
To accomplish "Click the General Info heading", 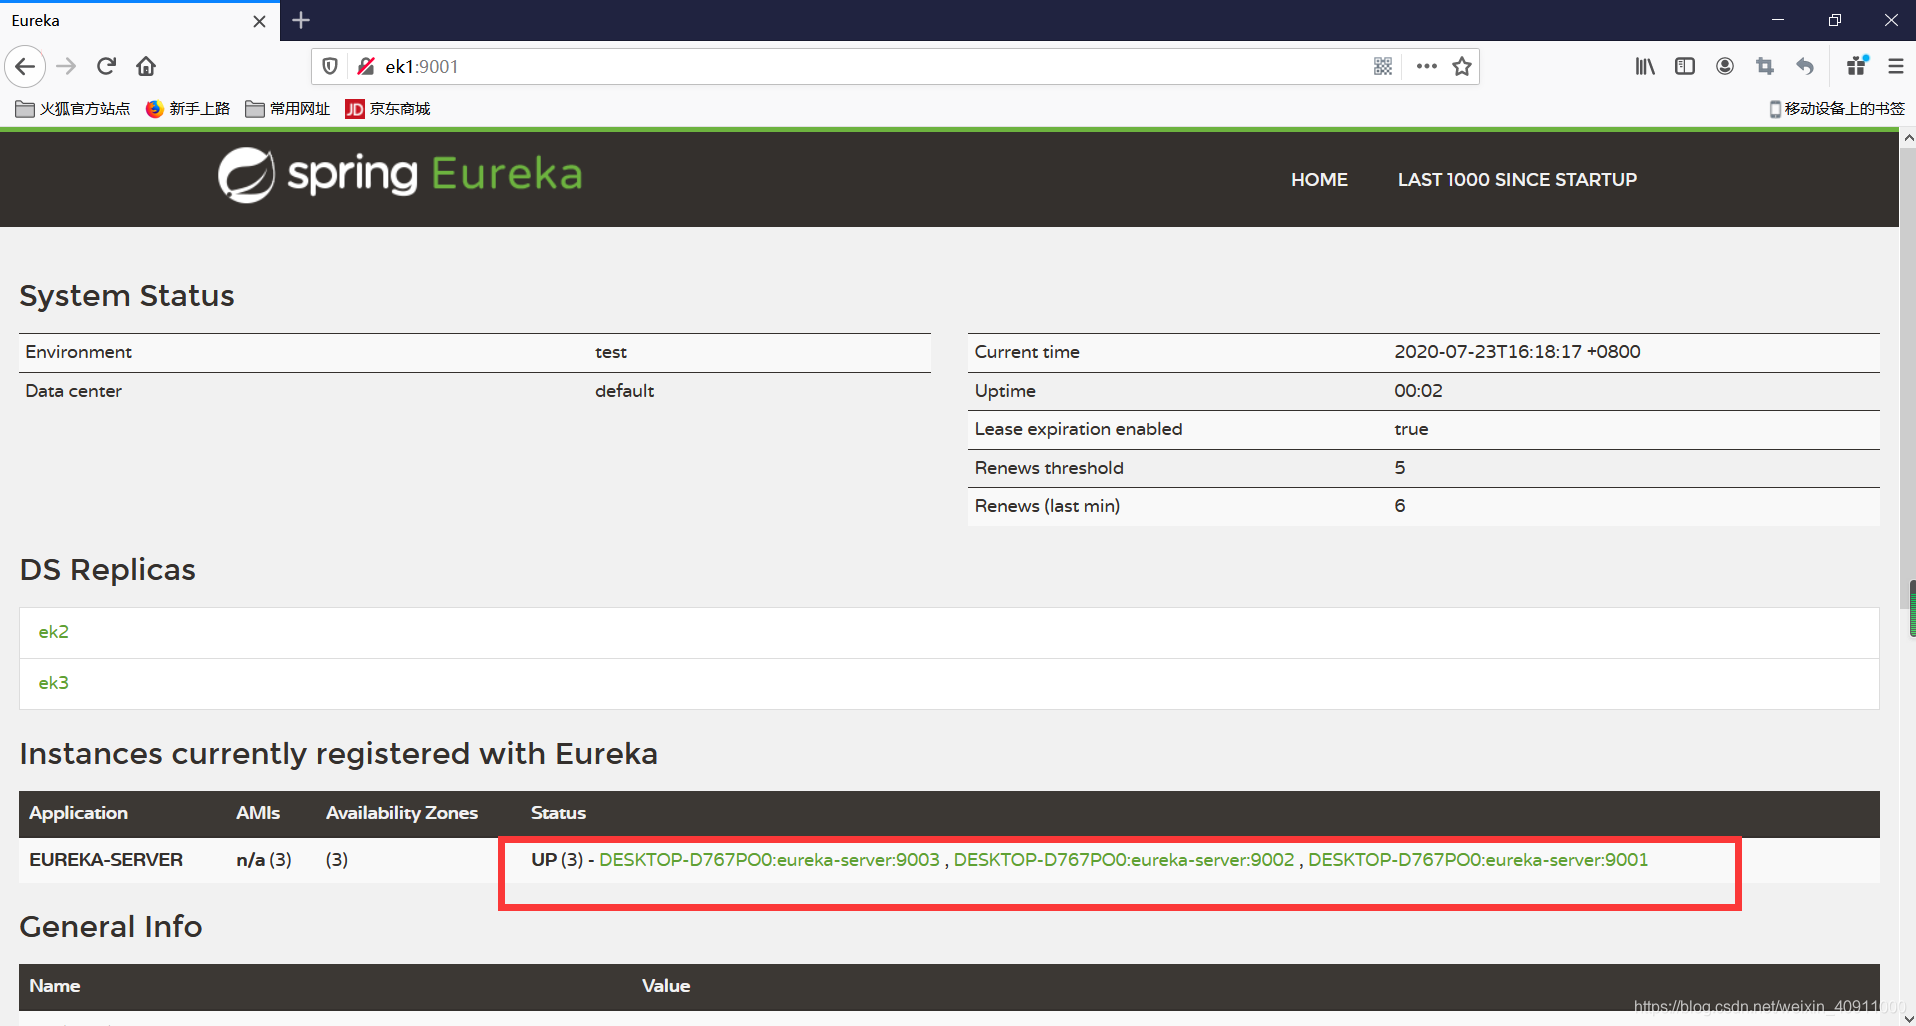I will tap(111, 927).
